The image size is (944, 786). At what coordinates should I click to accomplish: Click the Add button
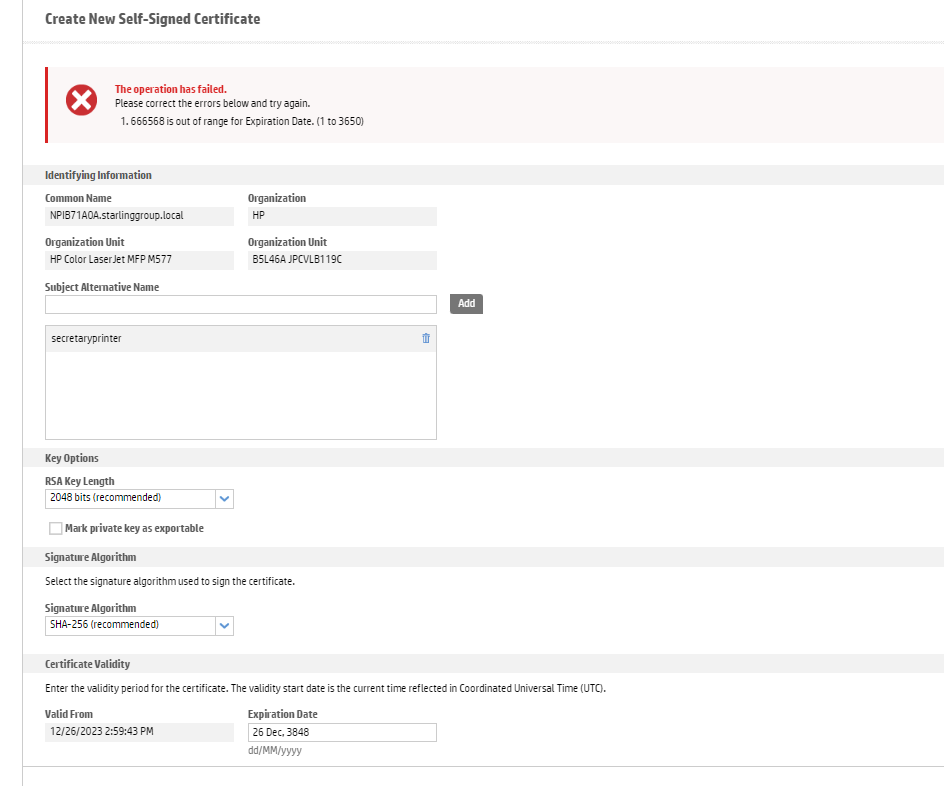coord(466,303)
